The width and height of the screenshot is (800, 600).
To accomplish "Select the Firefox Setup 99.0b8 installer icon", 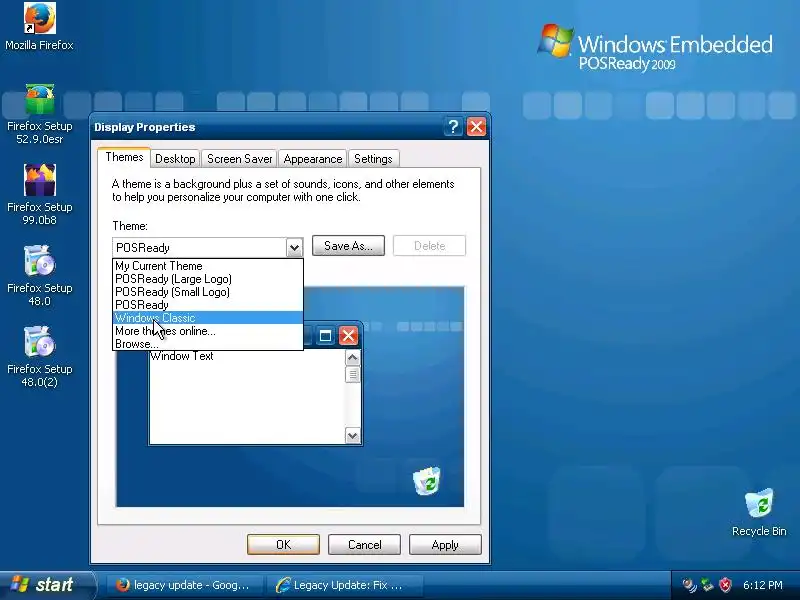I will pos(39,195).
